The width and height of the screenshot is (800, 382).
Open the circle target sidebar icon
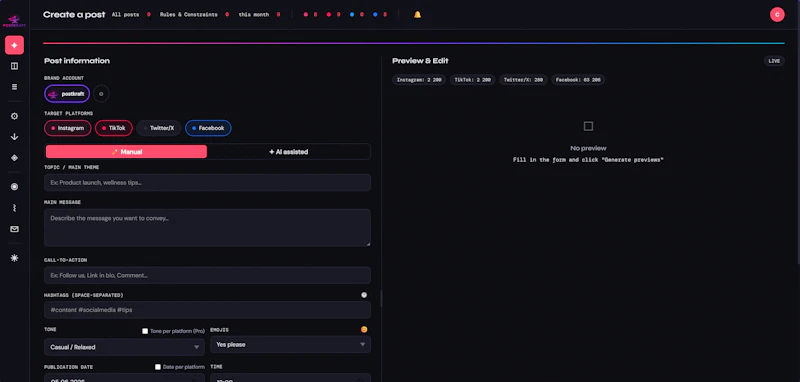[x=14, y=187]
